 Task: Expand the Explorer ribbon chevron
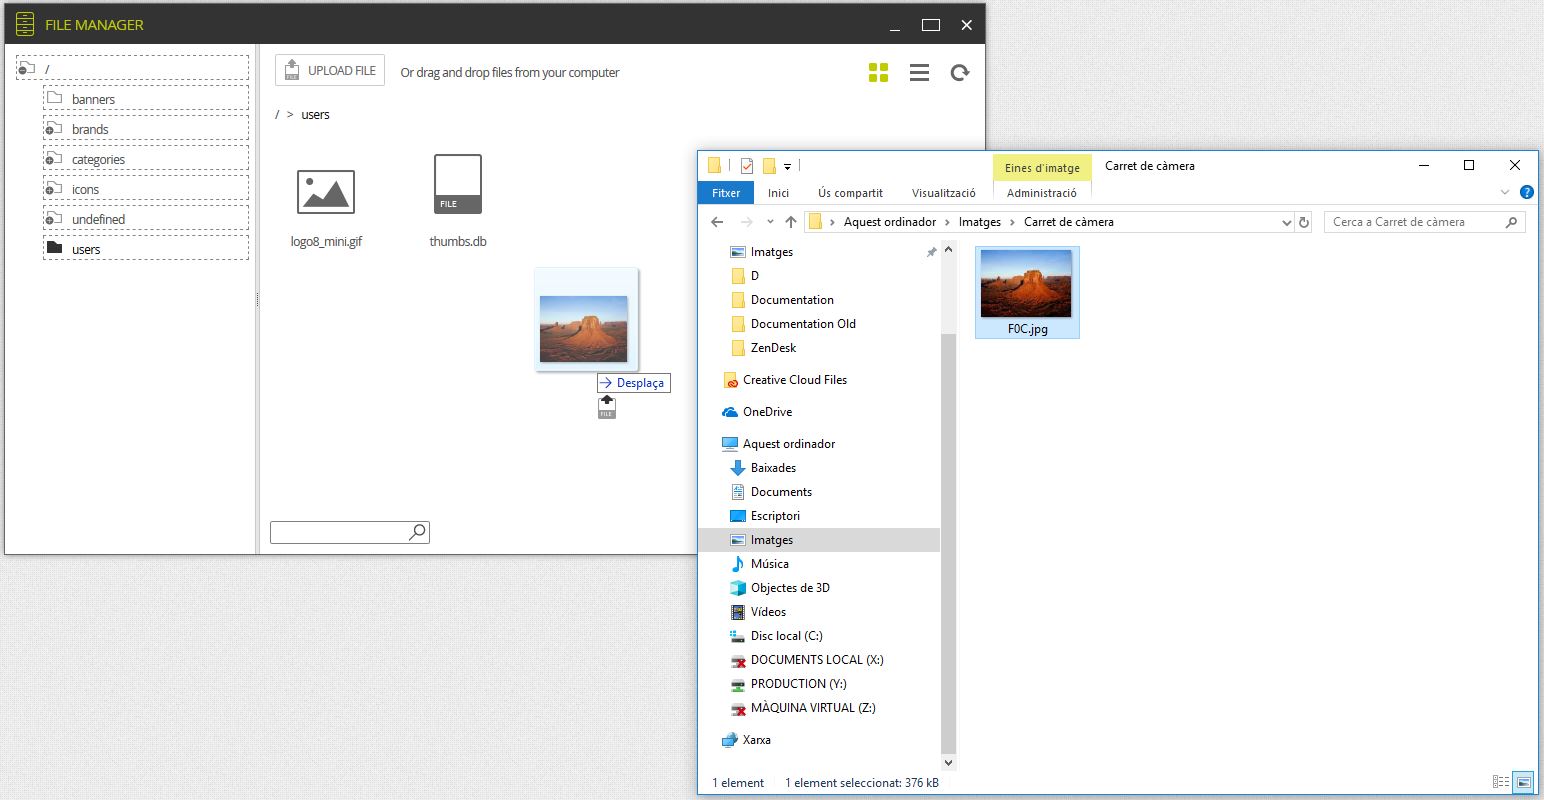[1505, 192]
